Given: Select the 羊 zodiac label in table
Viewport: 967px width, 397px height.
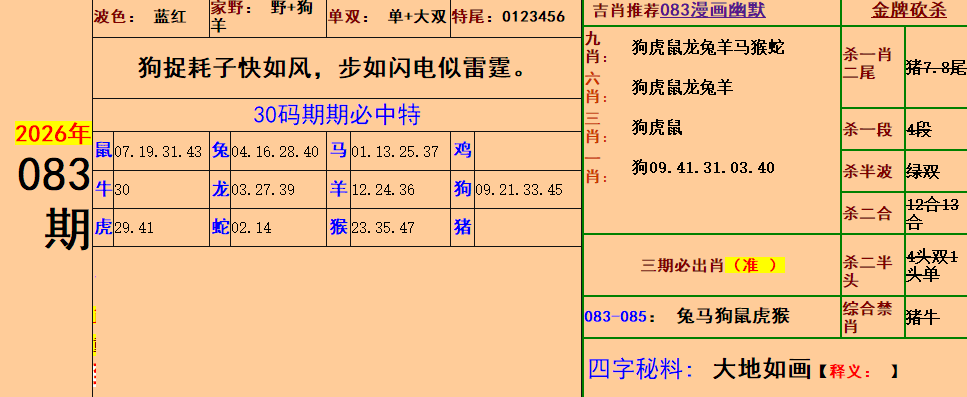Looking at the screenshot, I should pos(339,189).
